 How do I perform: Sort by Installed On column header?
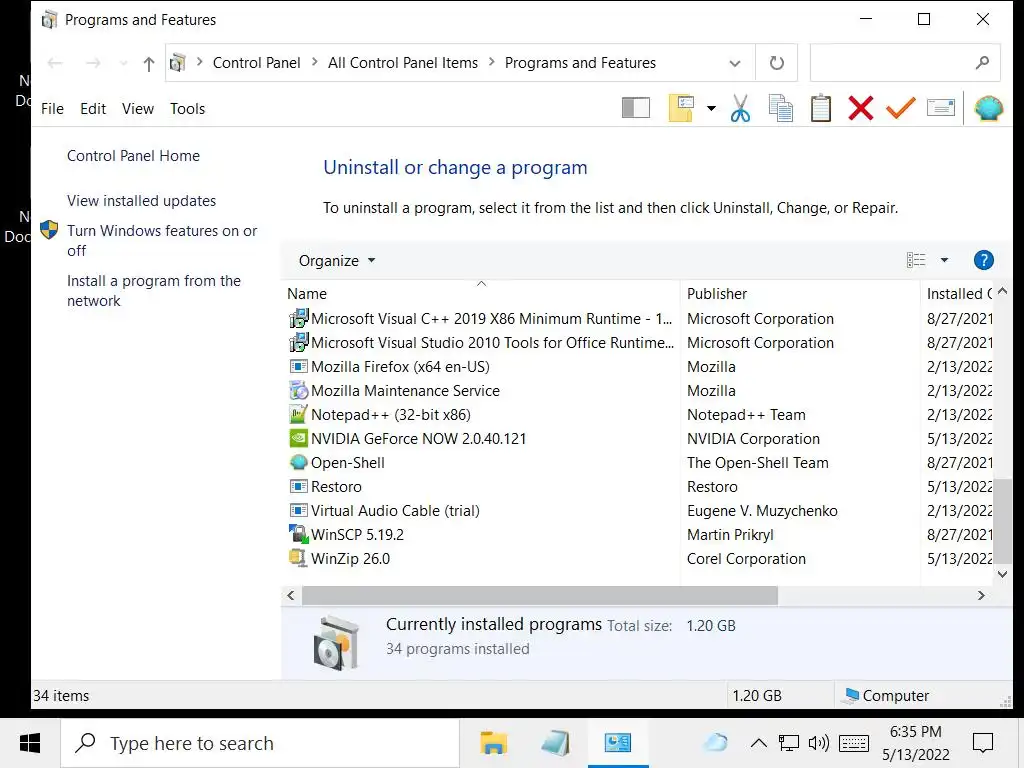click(x=957, y=293)
